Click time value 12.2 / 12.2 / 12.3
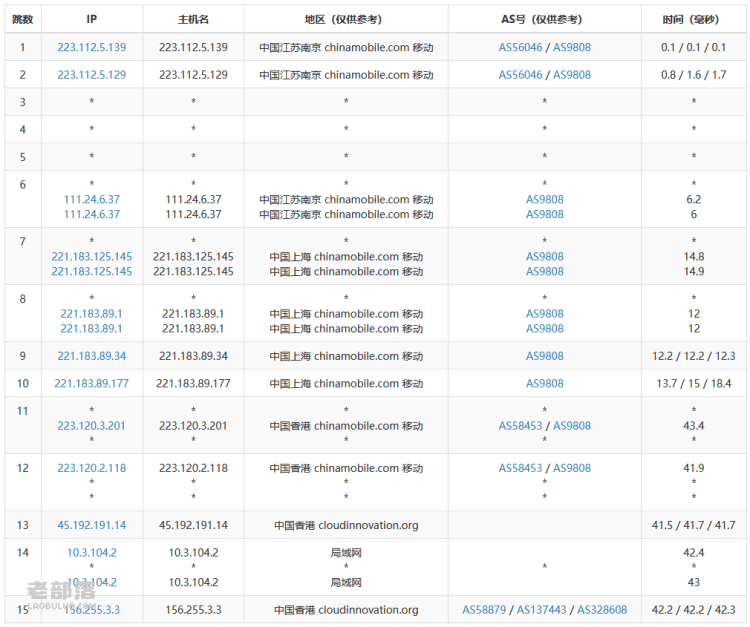Image resolution: width=750 pixels, height=627 pixels. 694,356
